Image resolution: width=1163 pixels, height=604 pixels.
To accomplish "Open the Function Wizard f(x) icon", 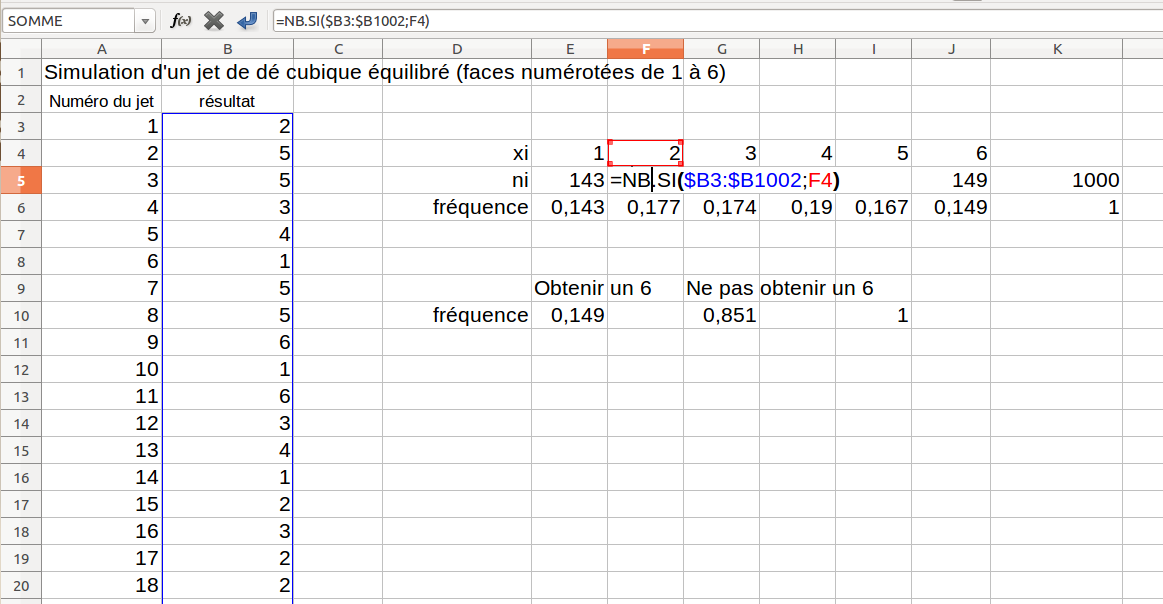I will click(x=181, y=21).
